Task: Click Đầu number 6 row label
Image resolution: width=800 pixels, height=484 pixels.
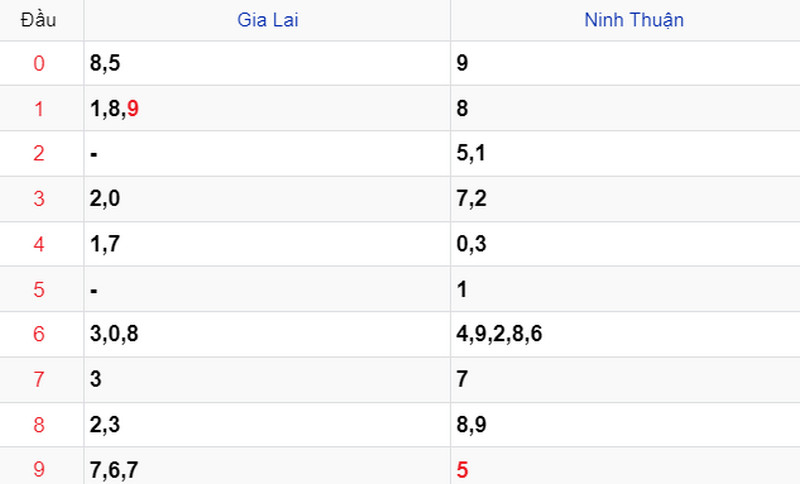Action: click(x=39, y=334)
